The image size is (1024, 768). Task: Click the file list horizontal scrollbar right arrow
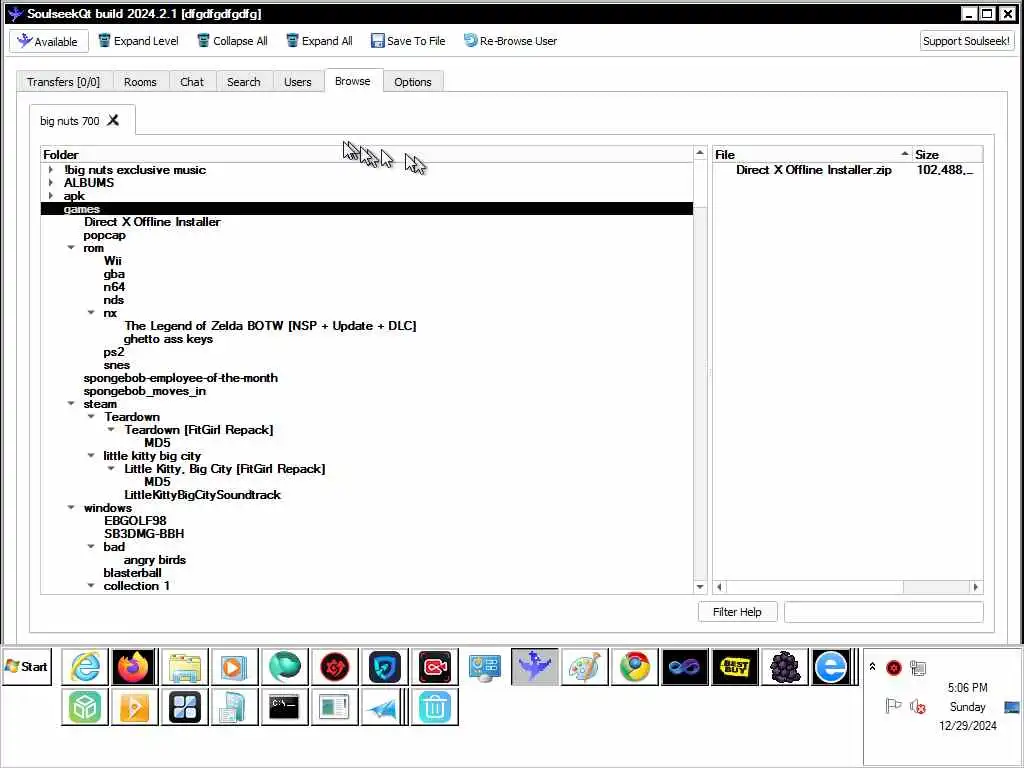[x=976, y=586]
